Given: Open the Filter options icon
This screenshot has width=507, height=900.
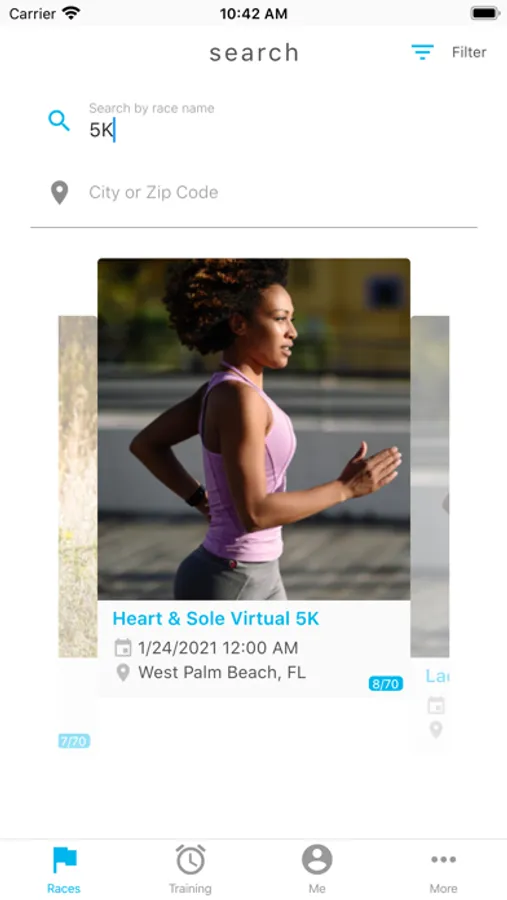Looking at the screenshot, I should 422,52.
